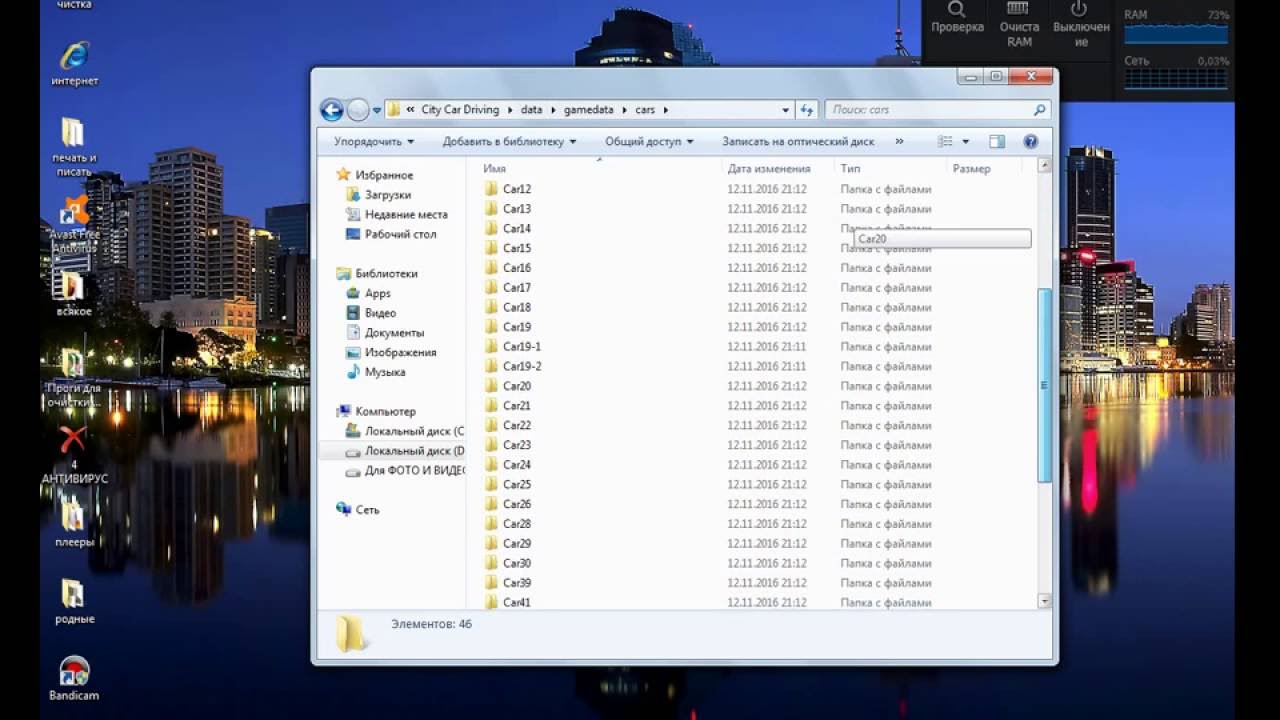Image resolution: width=1280 pixels, height=720 pixels.
Task: Open the Видео library
Action: click(x=380, y=313)
